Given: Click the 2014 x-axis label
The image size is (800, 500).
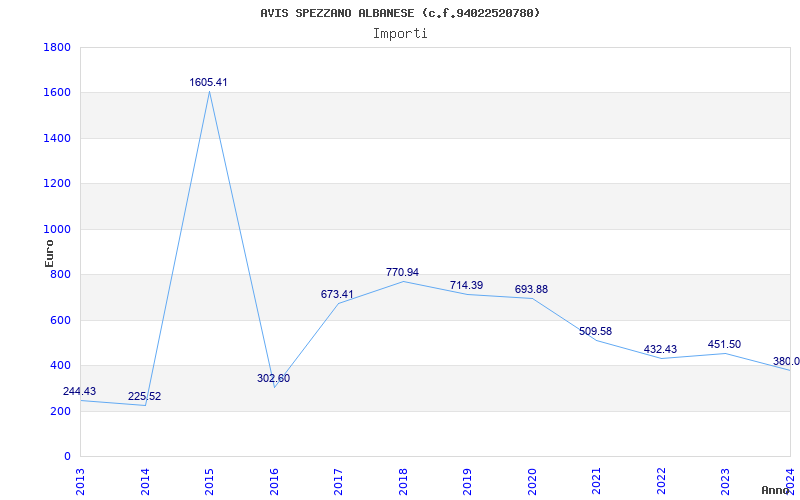Looking at the screenshot, I should coord(145,481).
